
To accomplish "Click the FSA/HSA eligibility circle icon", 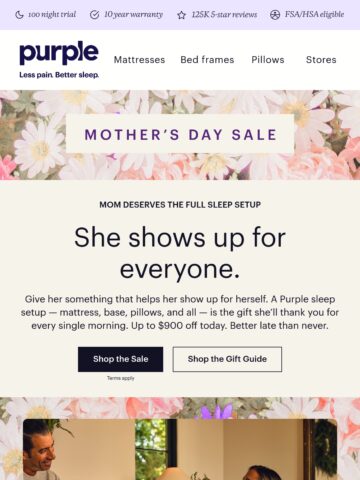I will click(275, 15).
